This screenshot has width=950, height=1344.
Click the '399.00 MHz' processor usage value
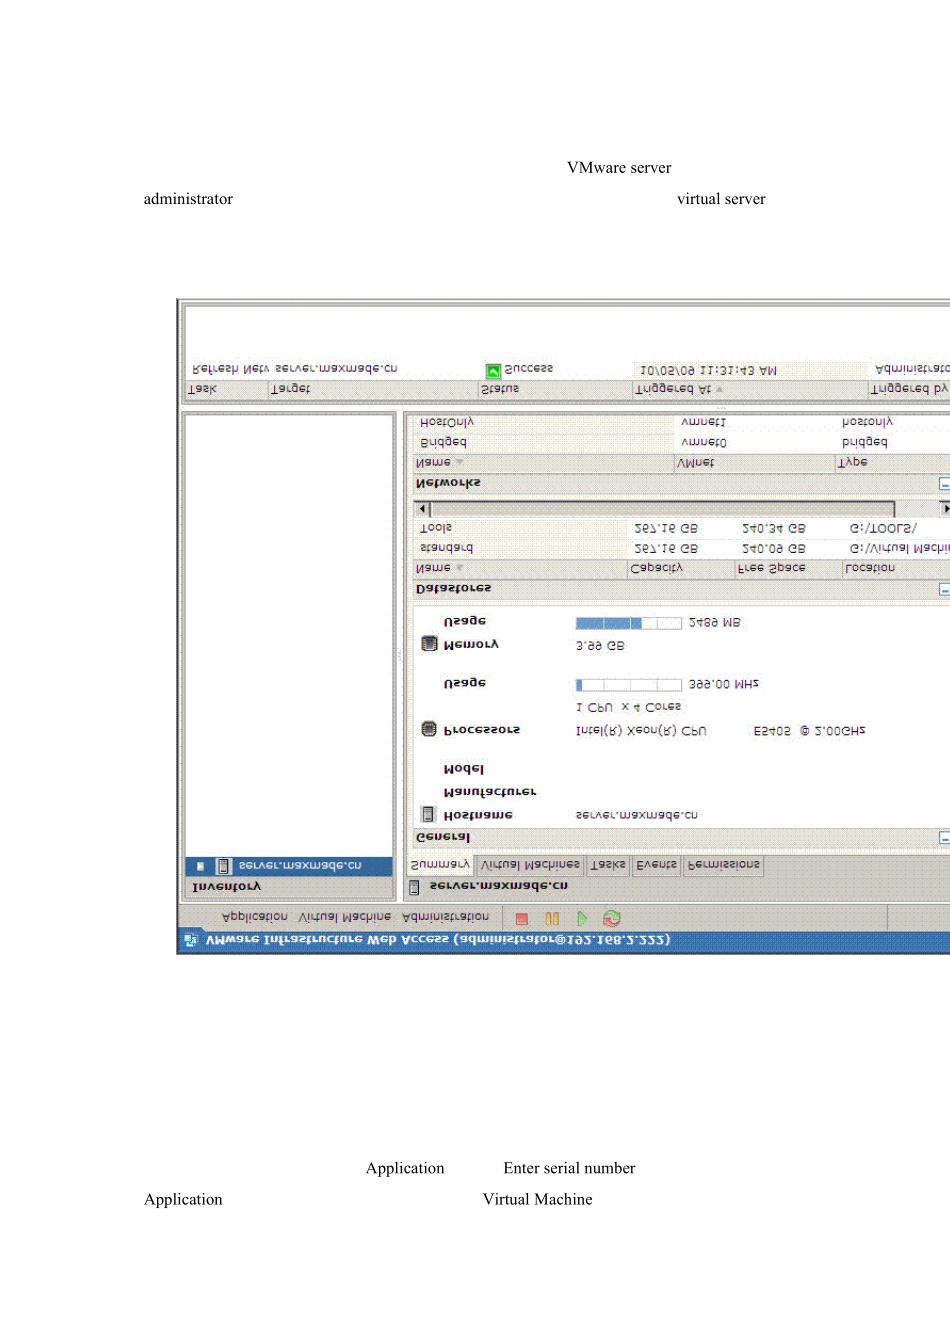coord(723,685)
